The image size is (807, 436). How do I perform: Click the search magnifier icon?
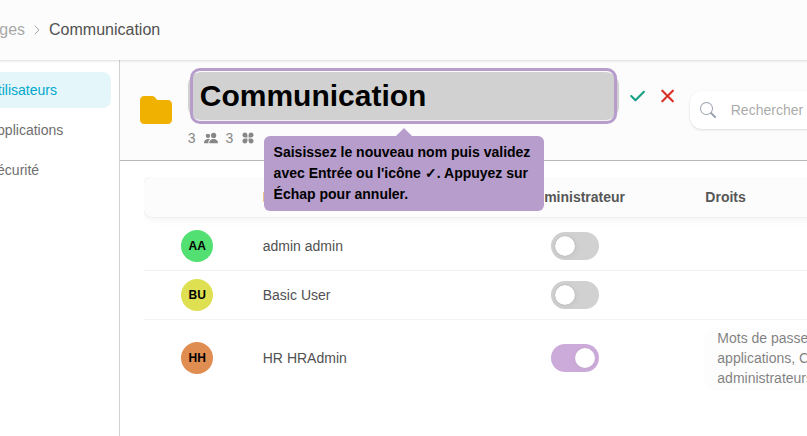pos(708,110)
